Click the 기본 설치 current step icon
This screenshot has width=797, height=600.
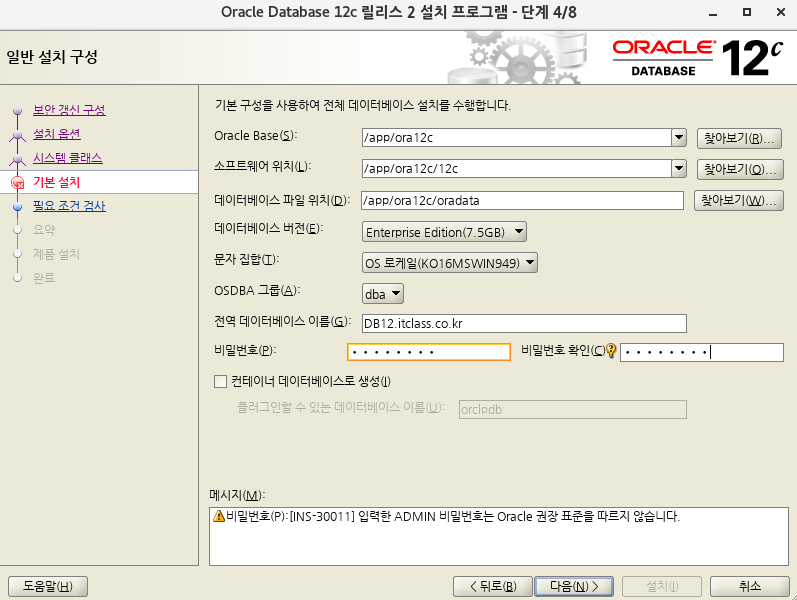pyautogui.click(x=18, y=182)
